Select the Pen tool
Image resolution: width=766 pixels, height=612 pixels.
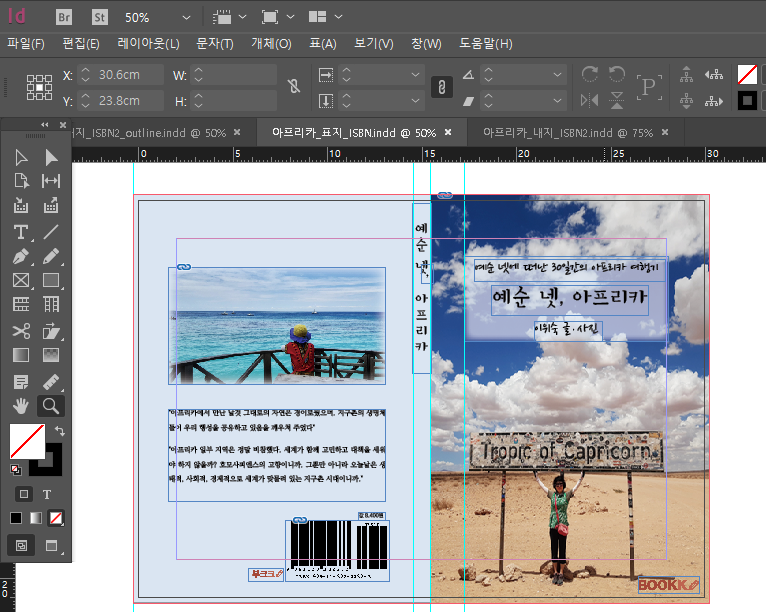pyautogui.click(x=21, y=256)
